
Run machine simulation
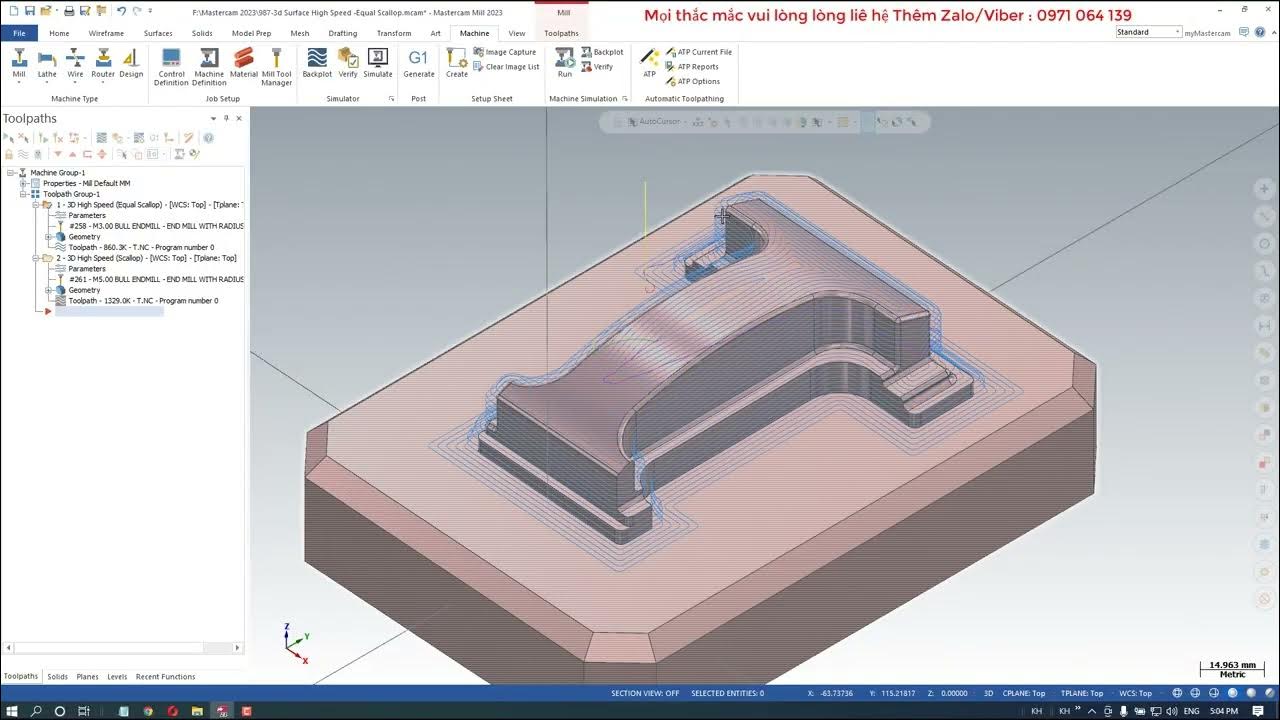pos(565,63)
